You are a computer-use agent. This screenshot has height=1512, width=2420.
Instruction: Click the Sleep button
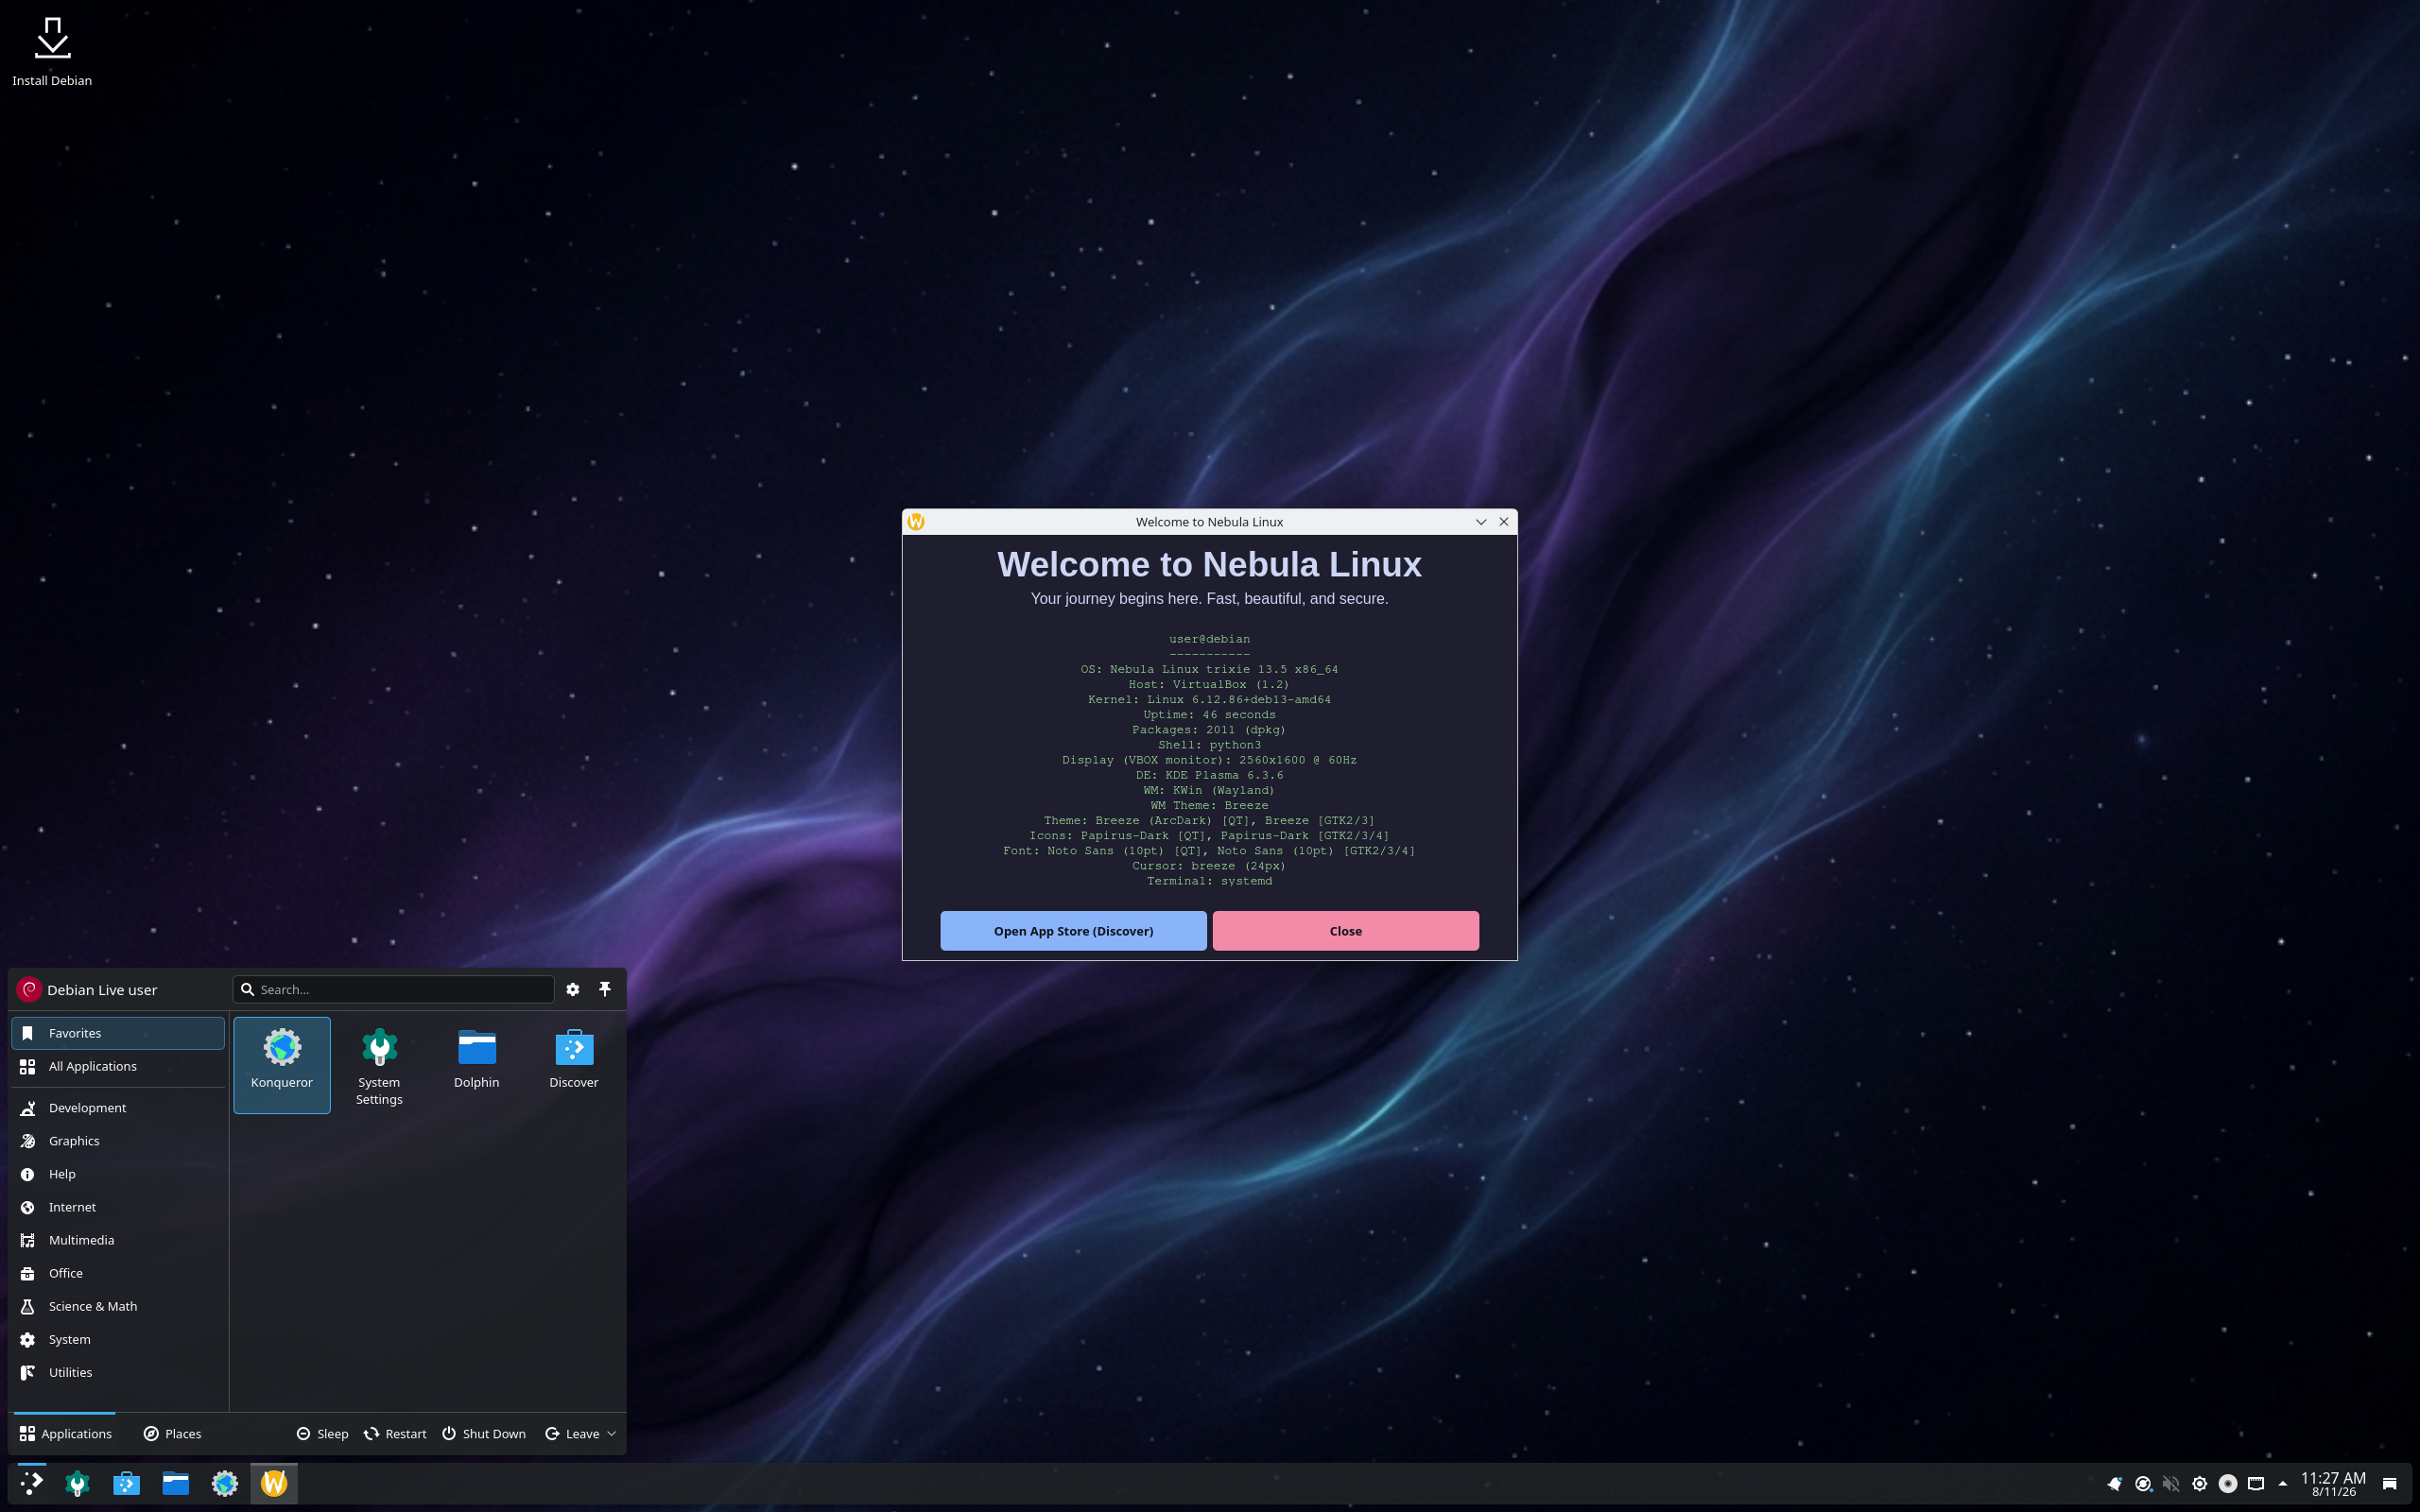tap(322, 1434)
